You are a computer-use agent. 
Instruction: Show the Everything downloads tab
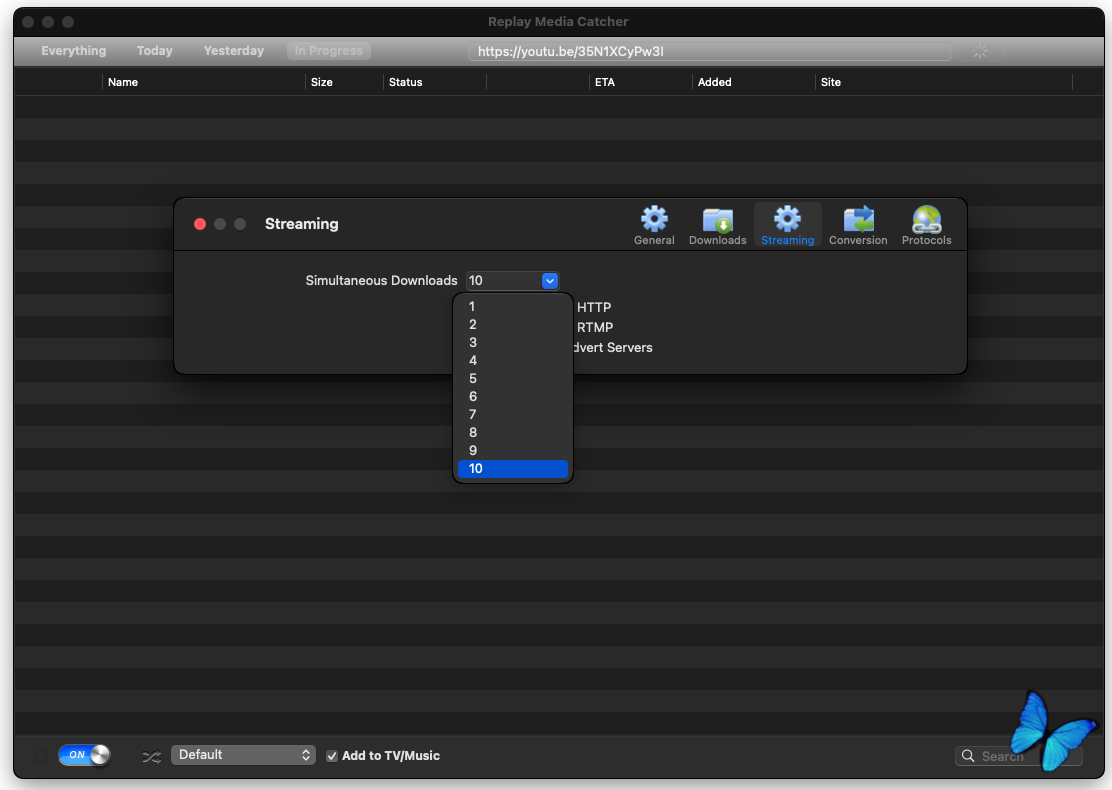[x=73, y=51]
